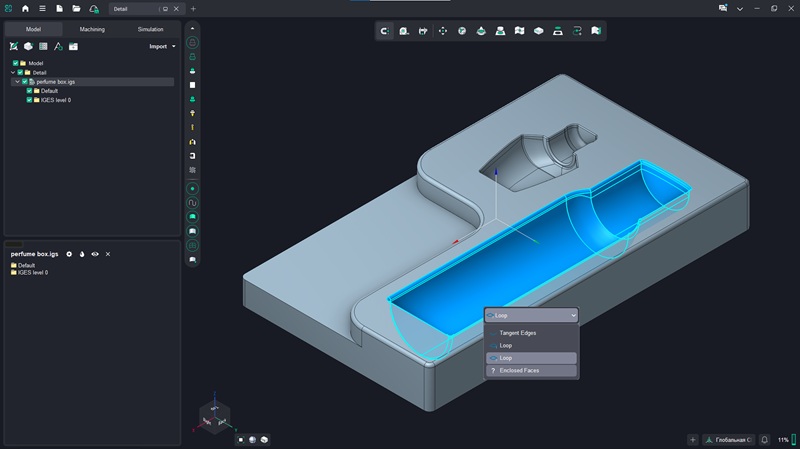Add a new tab with plus icon
Image resolution: width=800 pixels, height=449 pixels.
(194, 9)
